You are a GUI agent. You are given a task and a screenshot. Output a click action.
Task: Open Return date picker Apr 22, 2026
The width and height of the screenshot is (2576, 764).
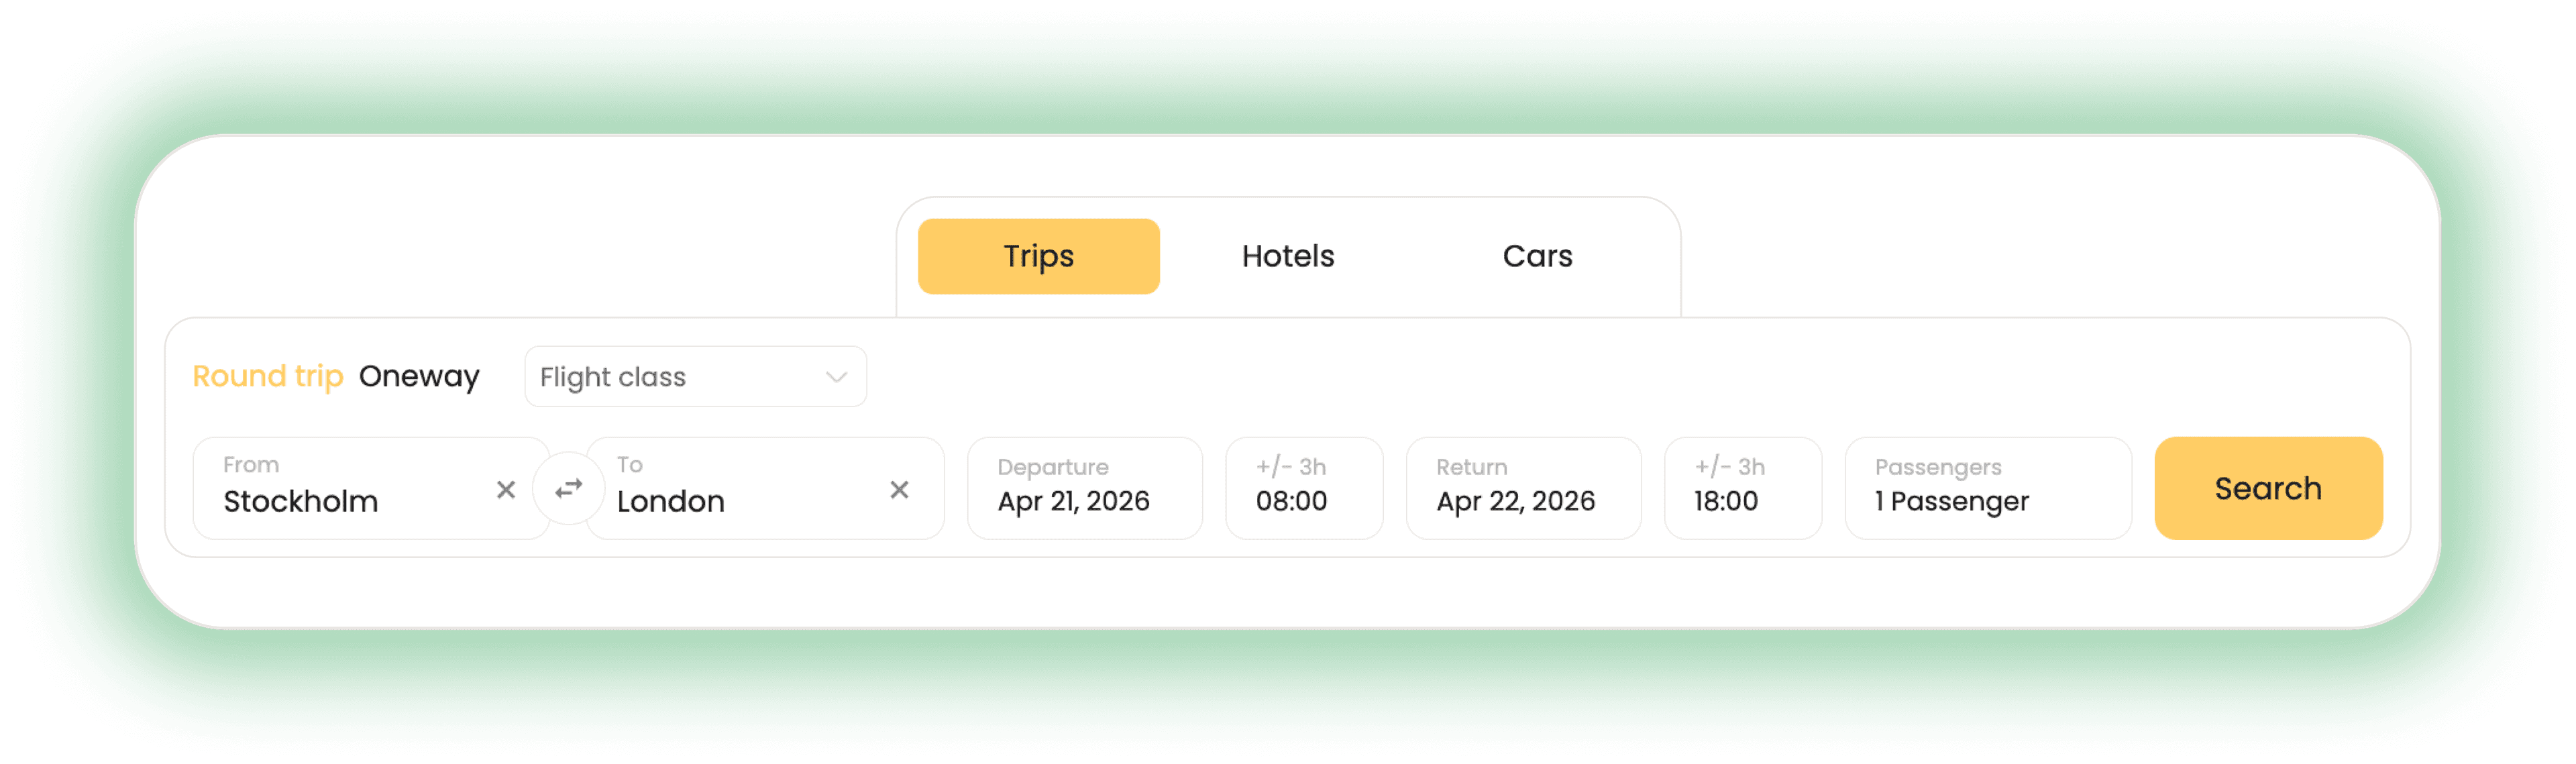coord(1522,488)
